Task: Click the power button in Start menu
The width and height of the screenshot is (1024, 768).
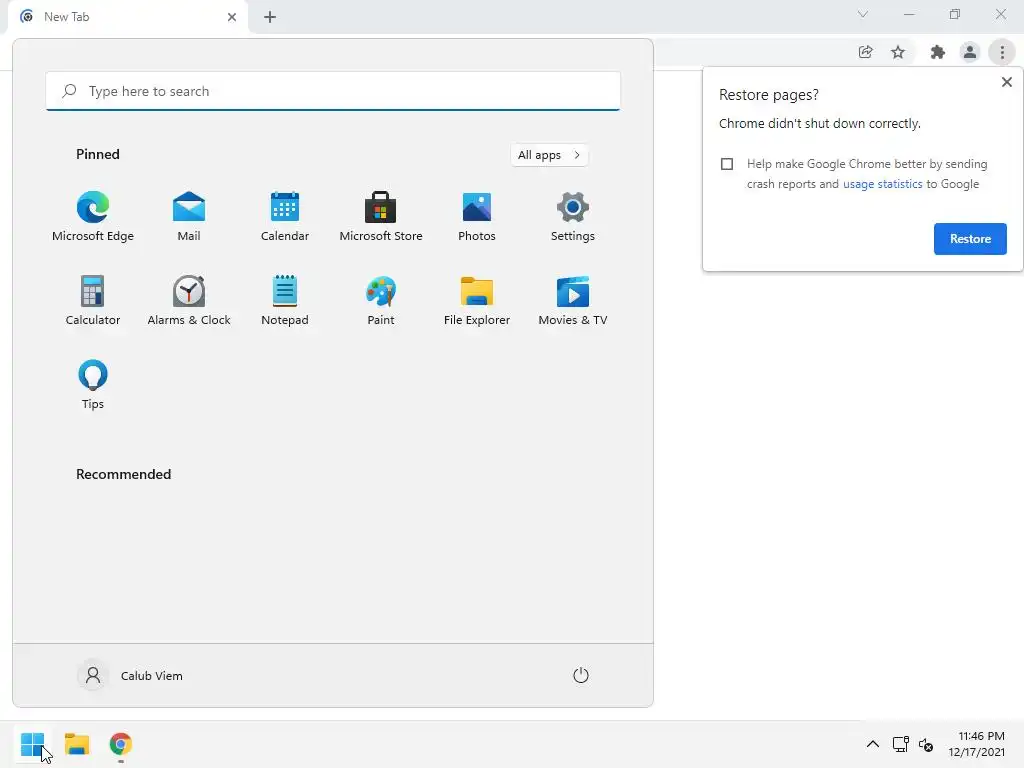Action: (x=581, y=675)
